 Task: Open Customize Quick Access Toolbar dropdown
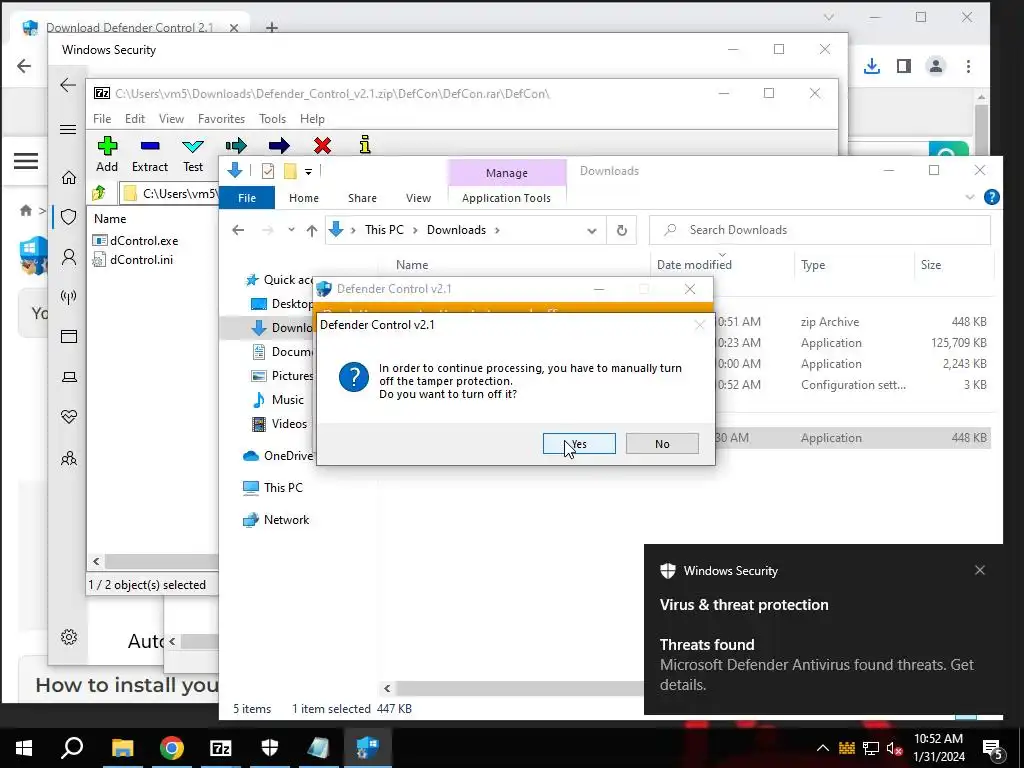(308, 172)
